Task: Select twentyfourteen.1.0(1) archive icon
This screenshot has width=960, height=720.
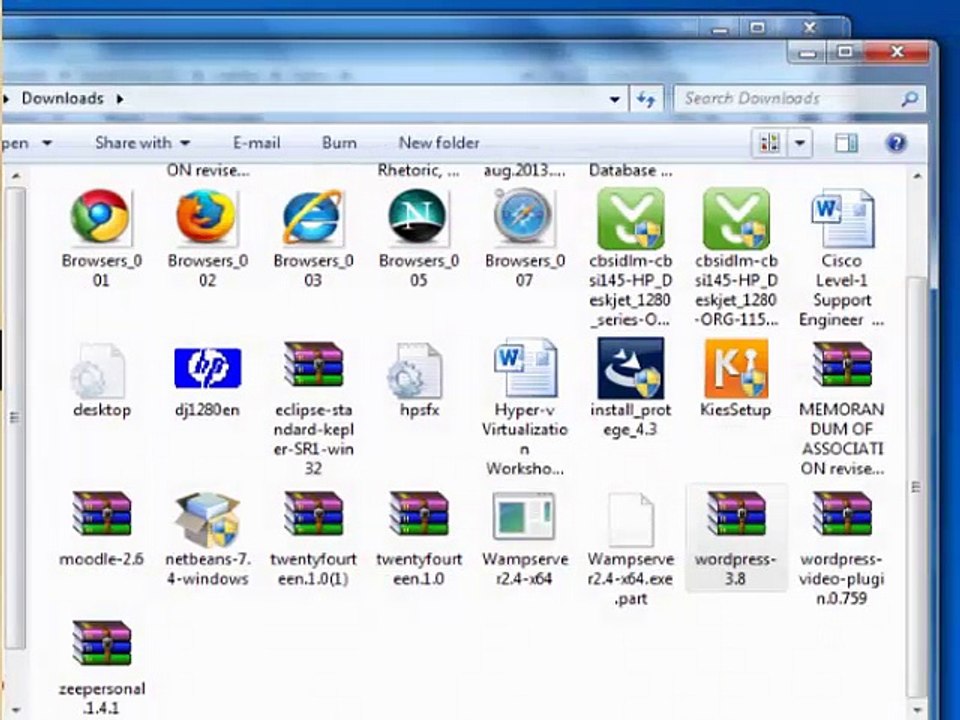Action: 313,514
